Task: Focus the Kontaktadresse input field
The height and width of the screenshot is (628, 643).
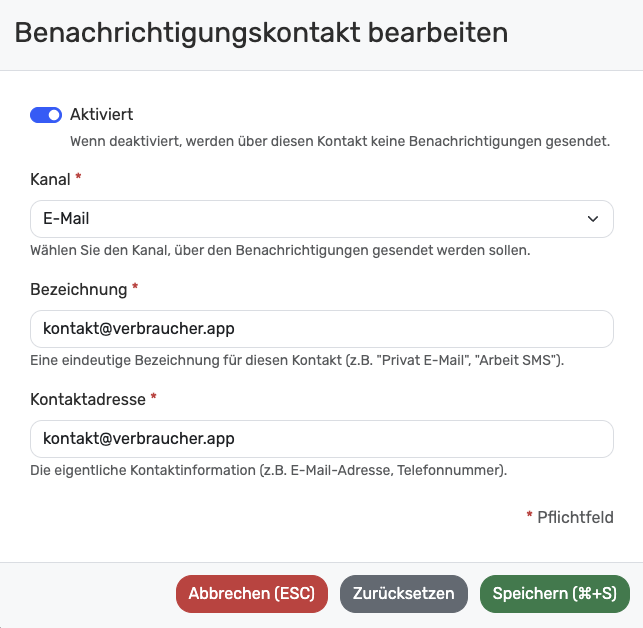Action: tap(321, 438)
